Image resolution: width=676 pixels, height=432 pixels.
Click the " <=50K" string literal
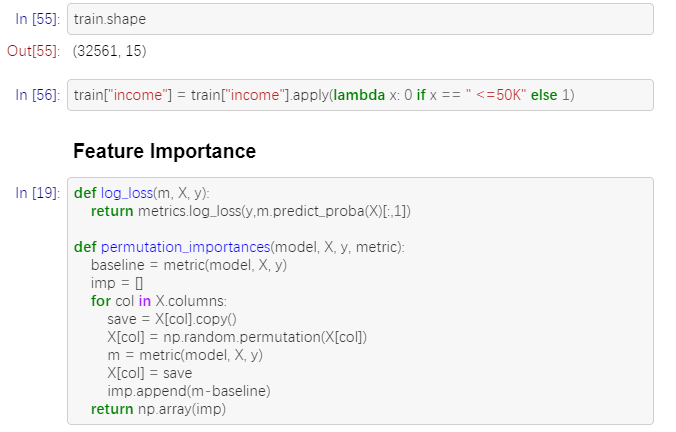[x=496, y=95]
